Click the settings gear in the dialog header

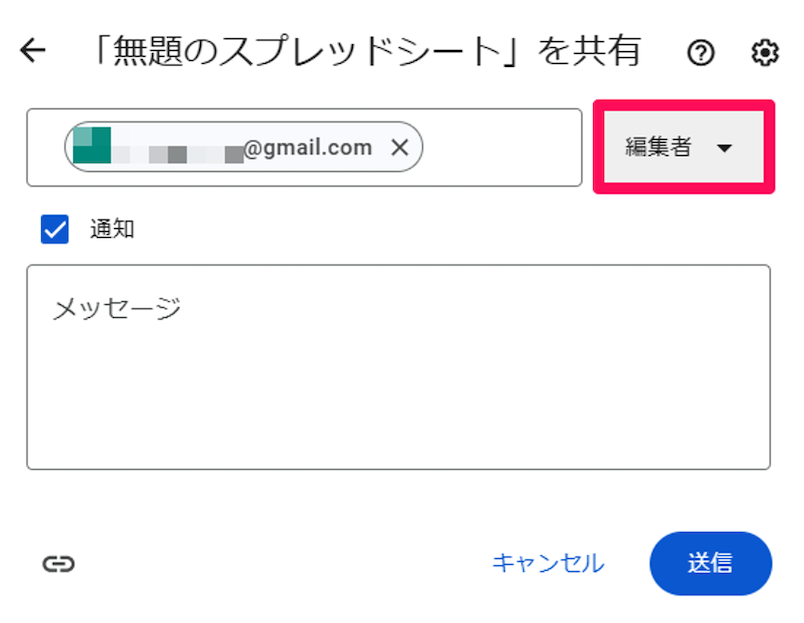click(x=763, y=53)
